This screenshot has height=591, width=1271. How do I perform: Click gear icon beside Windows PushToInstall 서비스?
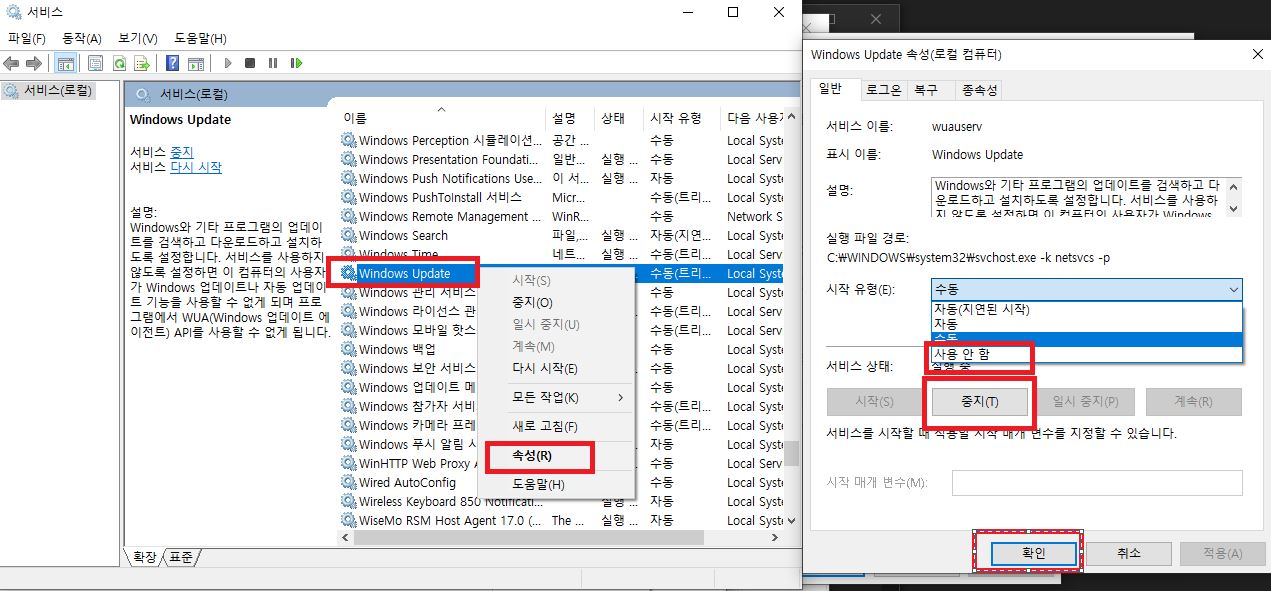[348, 198]
